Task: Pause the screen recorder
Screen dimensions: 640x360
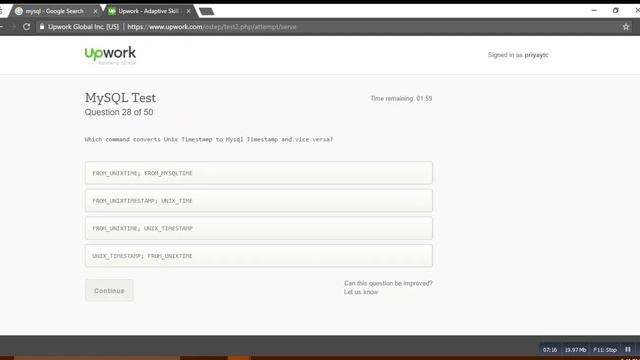Action: pyautogui.click(x=628, y=349)
